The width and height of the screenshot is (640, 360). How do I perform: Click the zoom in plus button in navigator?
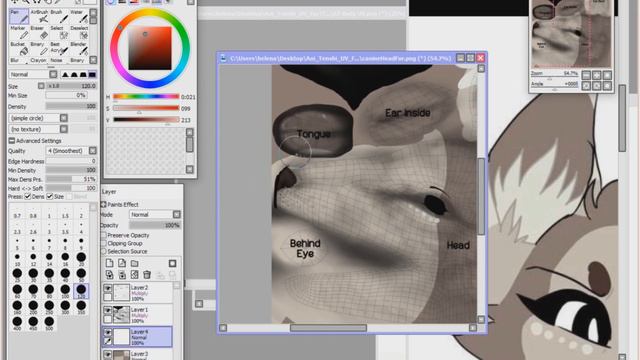[597, 75]
